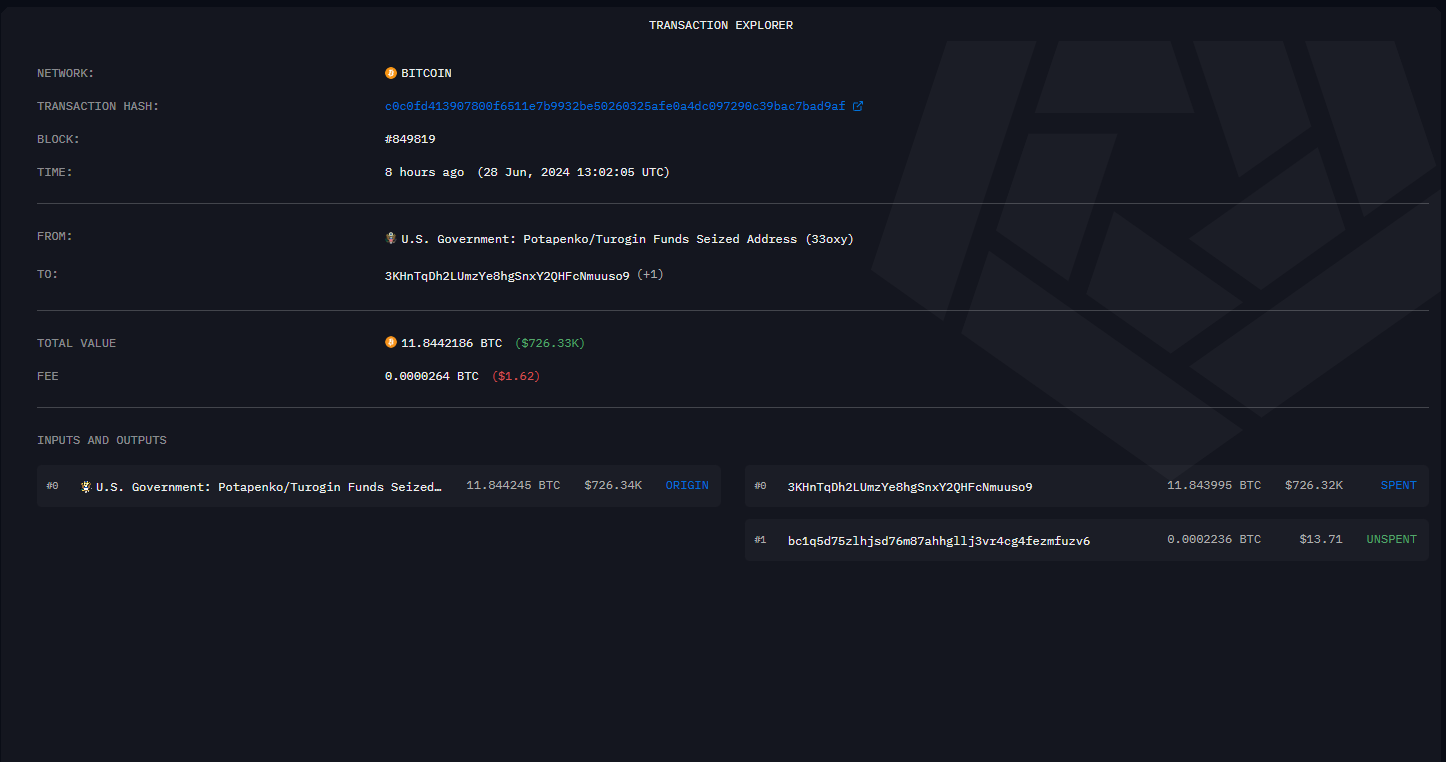Select the U.S. Government label in input #0

click(x=268, y=487)
